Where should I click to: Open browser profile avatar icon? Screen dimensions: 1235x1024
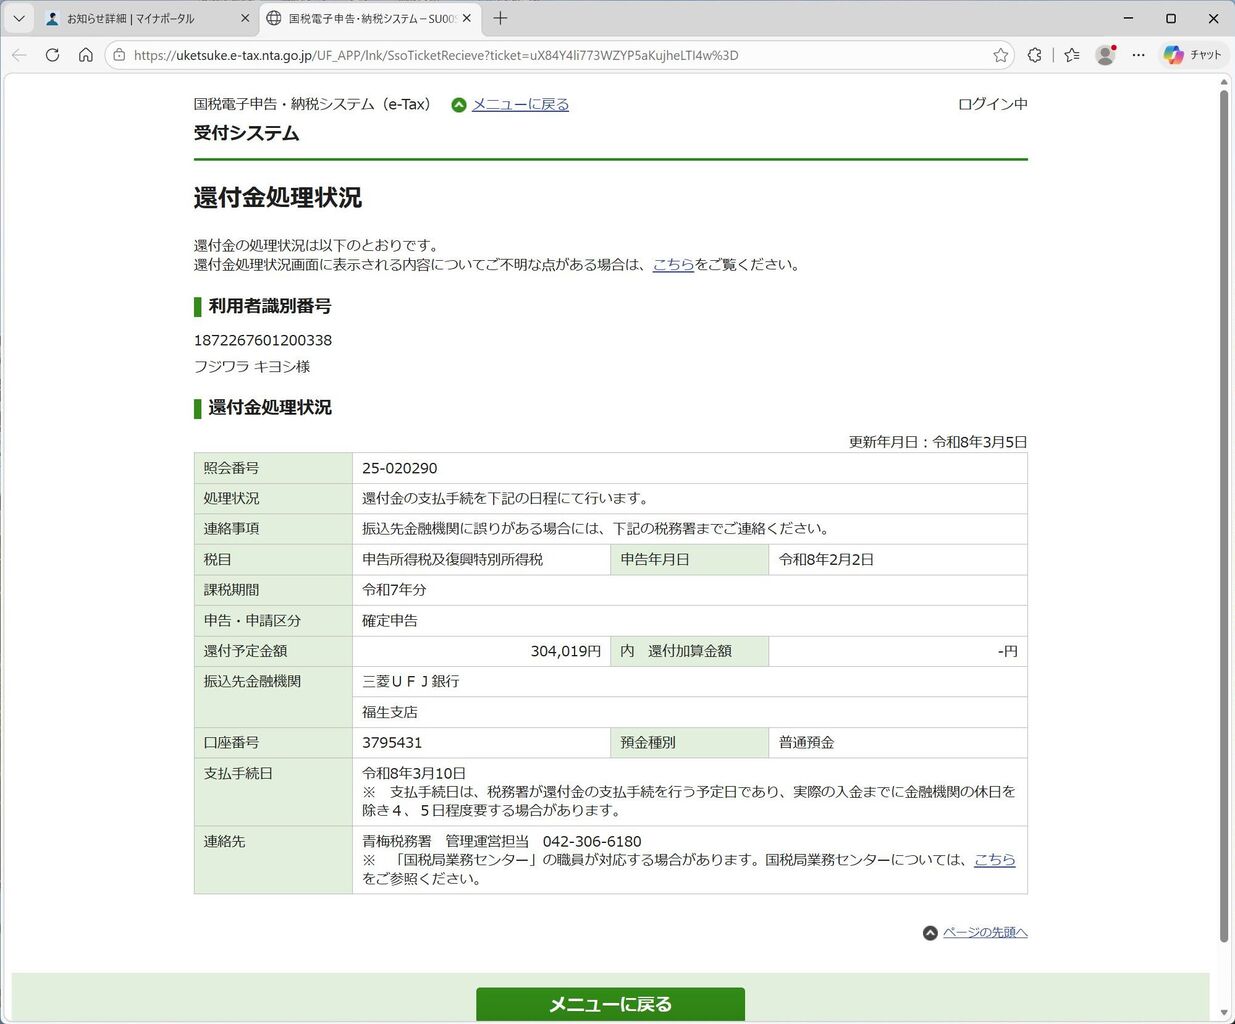pyautogui.click(x=1105, y=55)
